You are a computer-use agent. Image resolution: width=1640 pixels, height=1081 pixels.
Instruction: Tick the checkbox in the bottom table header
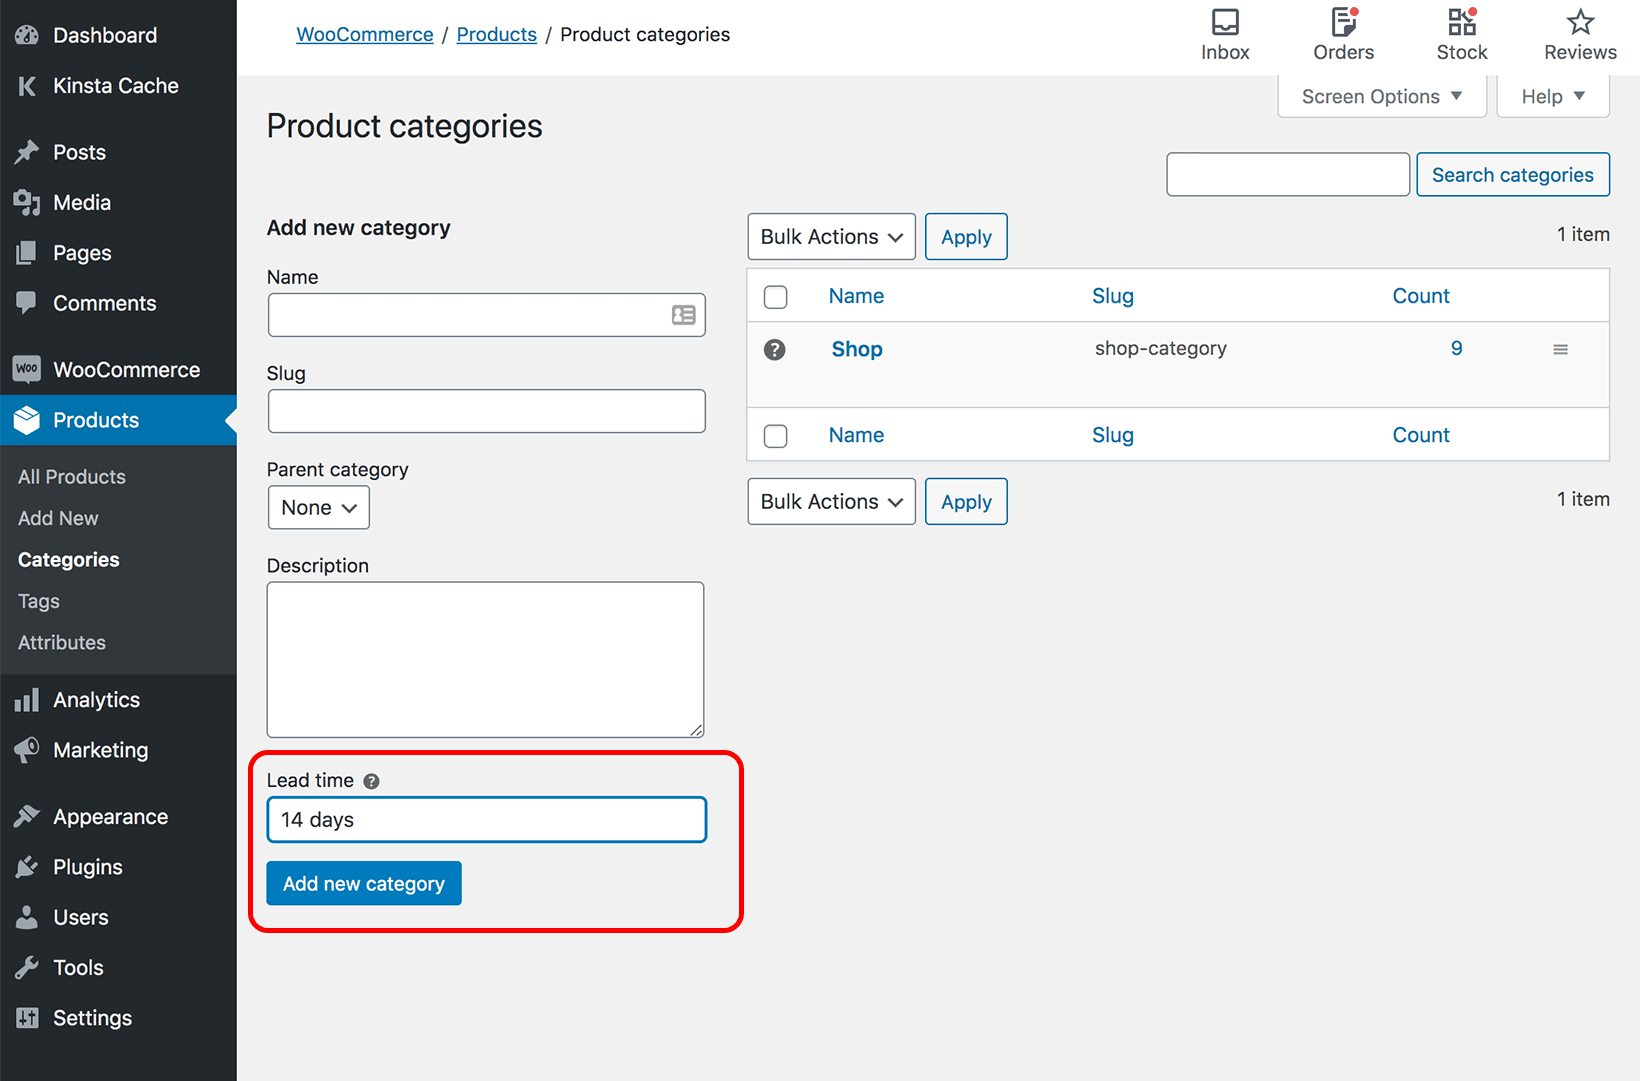coord(776,436)
